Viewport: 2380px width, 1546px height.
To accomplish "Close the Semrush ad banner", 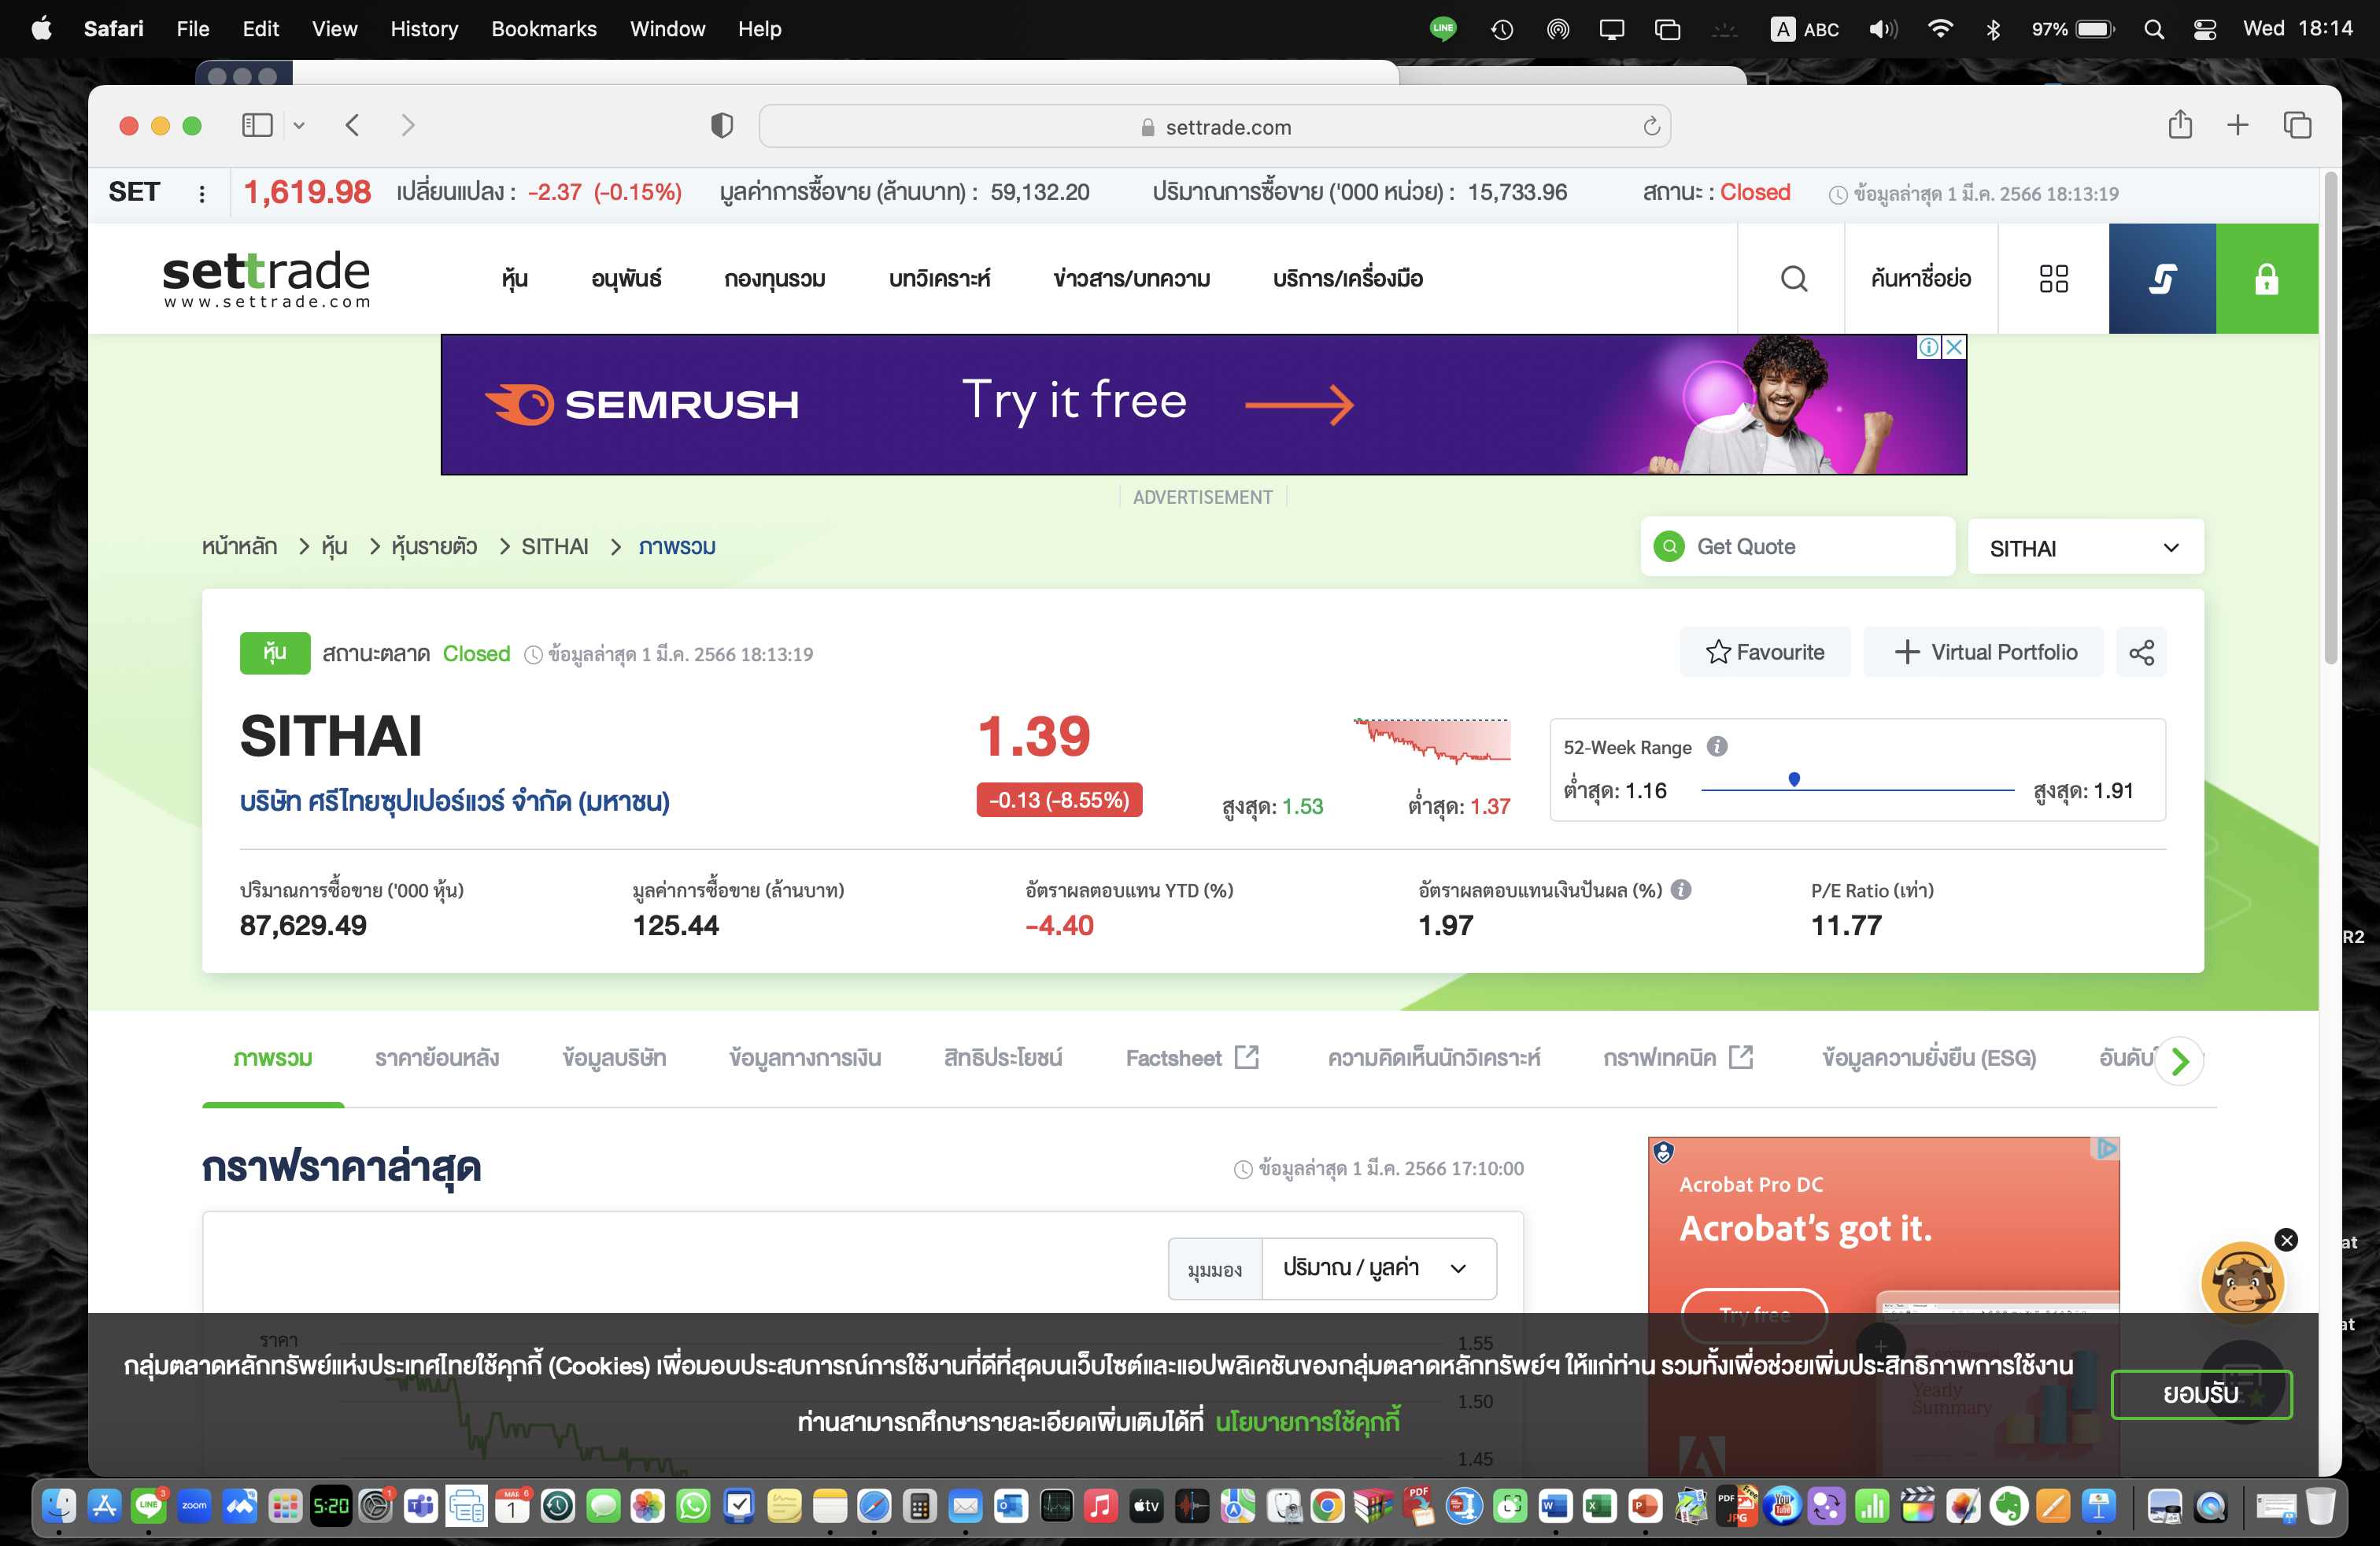I will 1954,347.
